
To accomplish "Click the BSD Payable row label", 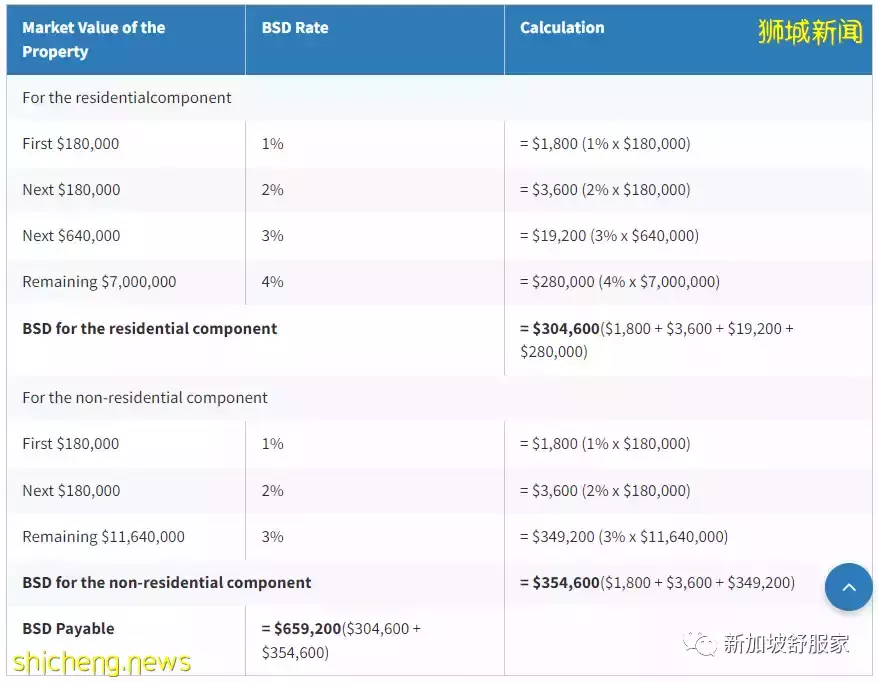I will 68,629.
